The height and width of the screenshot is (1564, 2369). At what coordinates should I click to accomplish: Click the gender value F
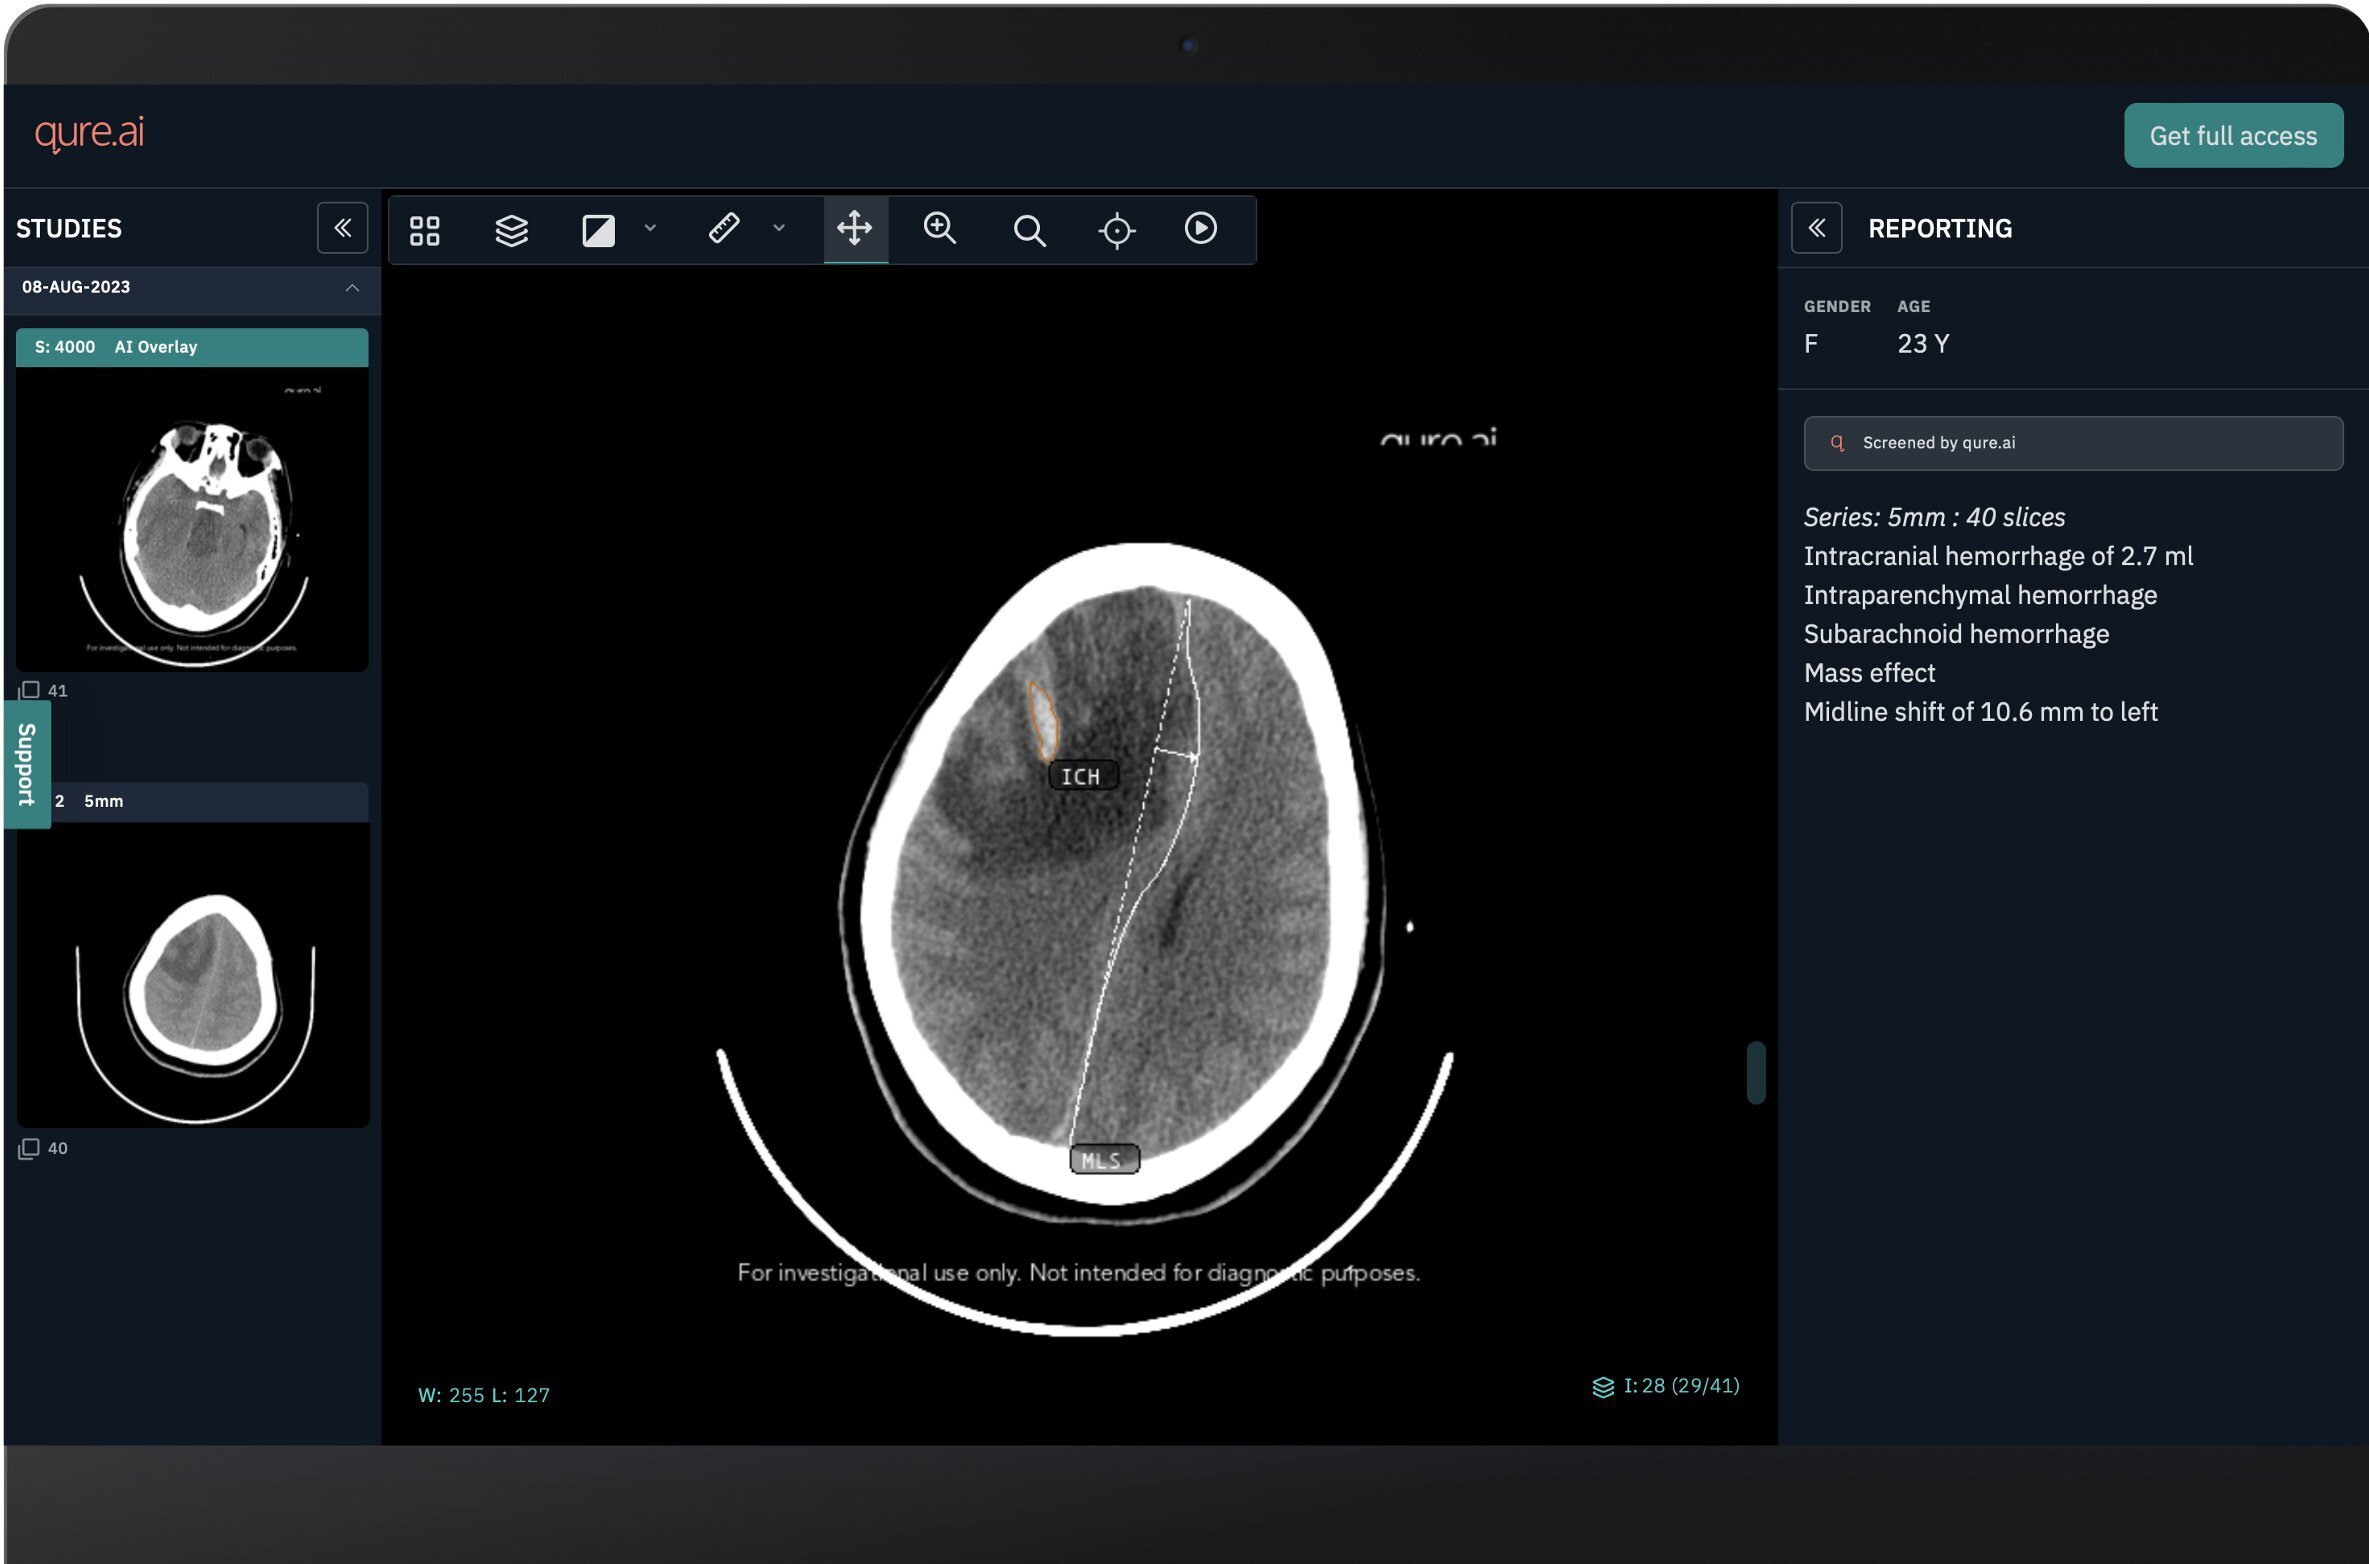pyautogui.click(x=1811, y=344)
